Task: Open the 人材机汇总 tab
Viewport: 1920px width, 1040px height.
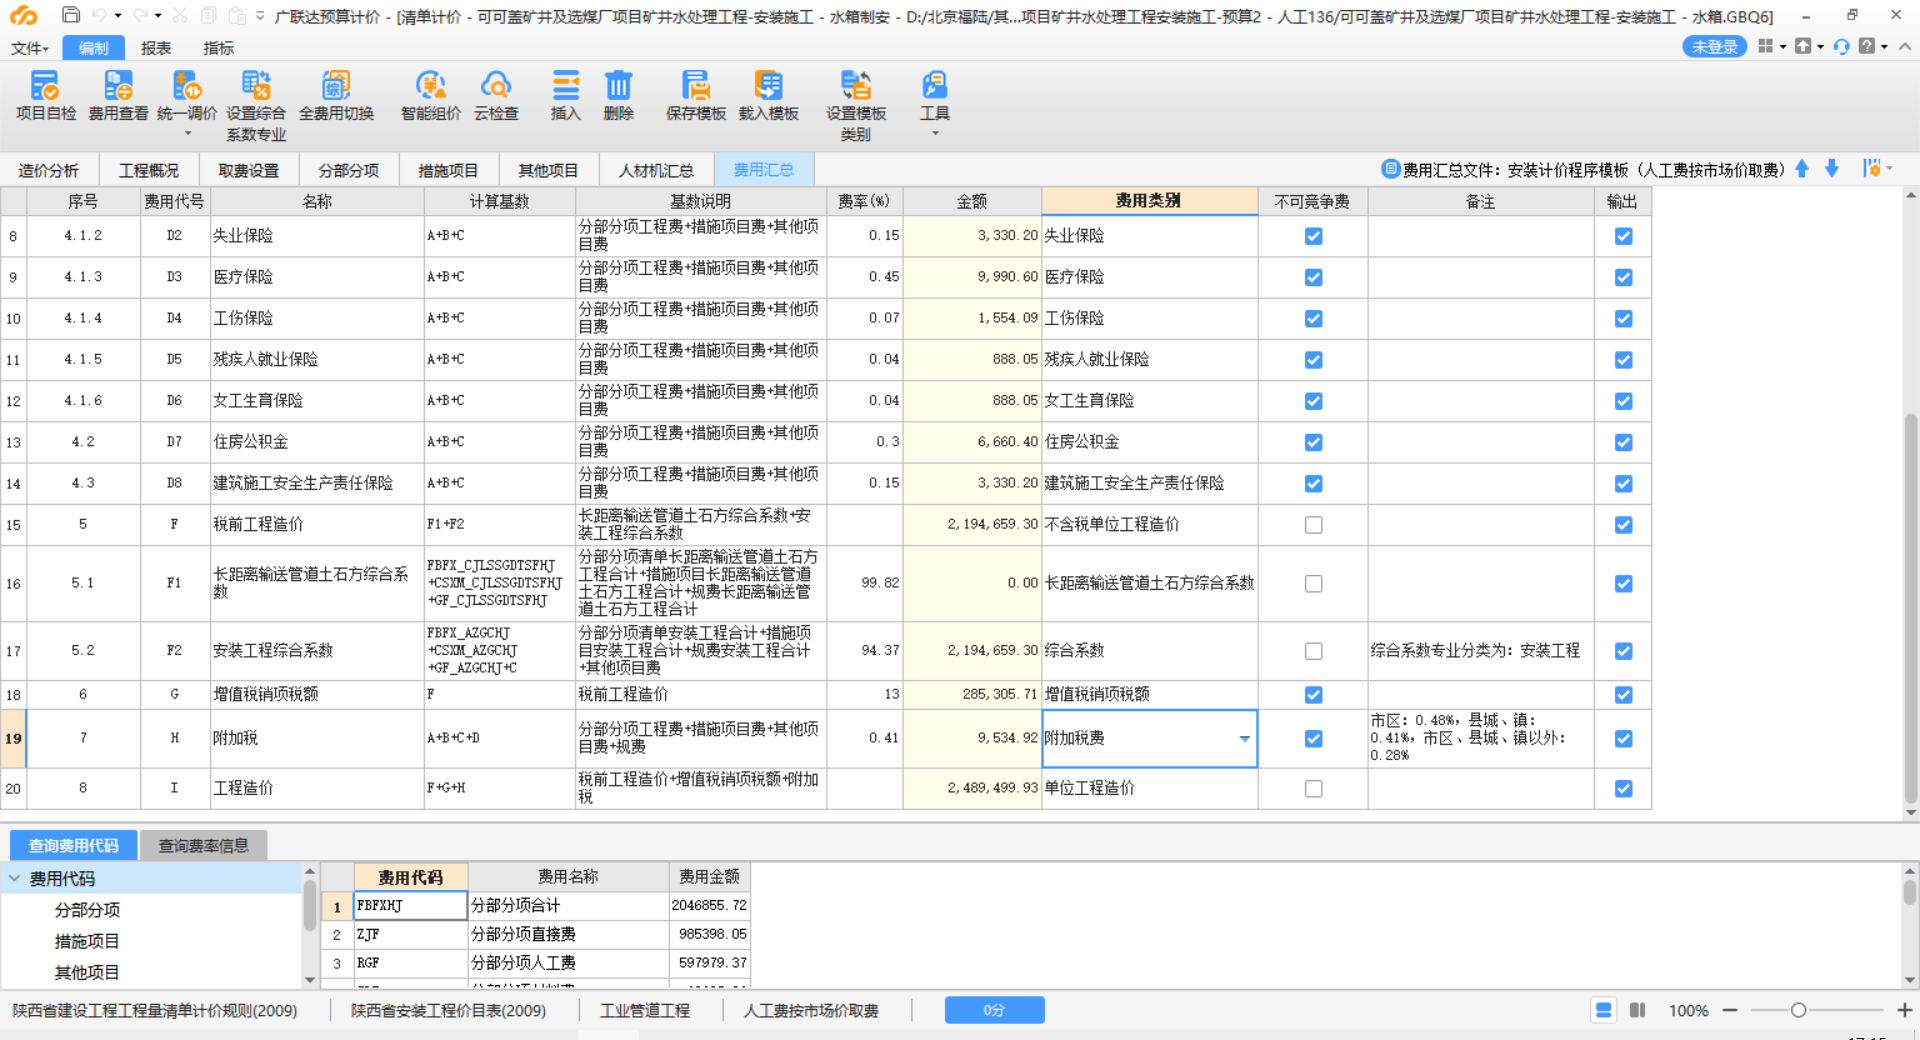Action: pyautogui.click(x=656, y=170)
